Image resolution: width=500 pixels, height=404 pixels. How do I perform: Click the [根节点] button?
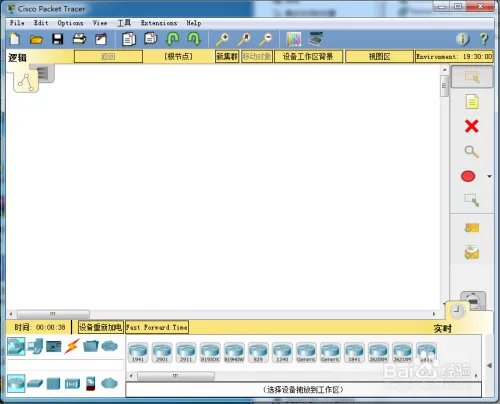(x=178, y=56)
